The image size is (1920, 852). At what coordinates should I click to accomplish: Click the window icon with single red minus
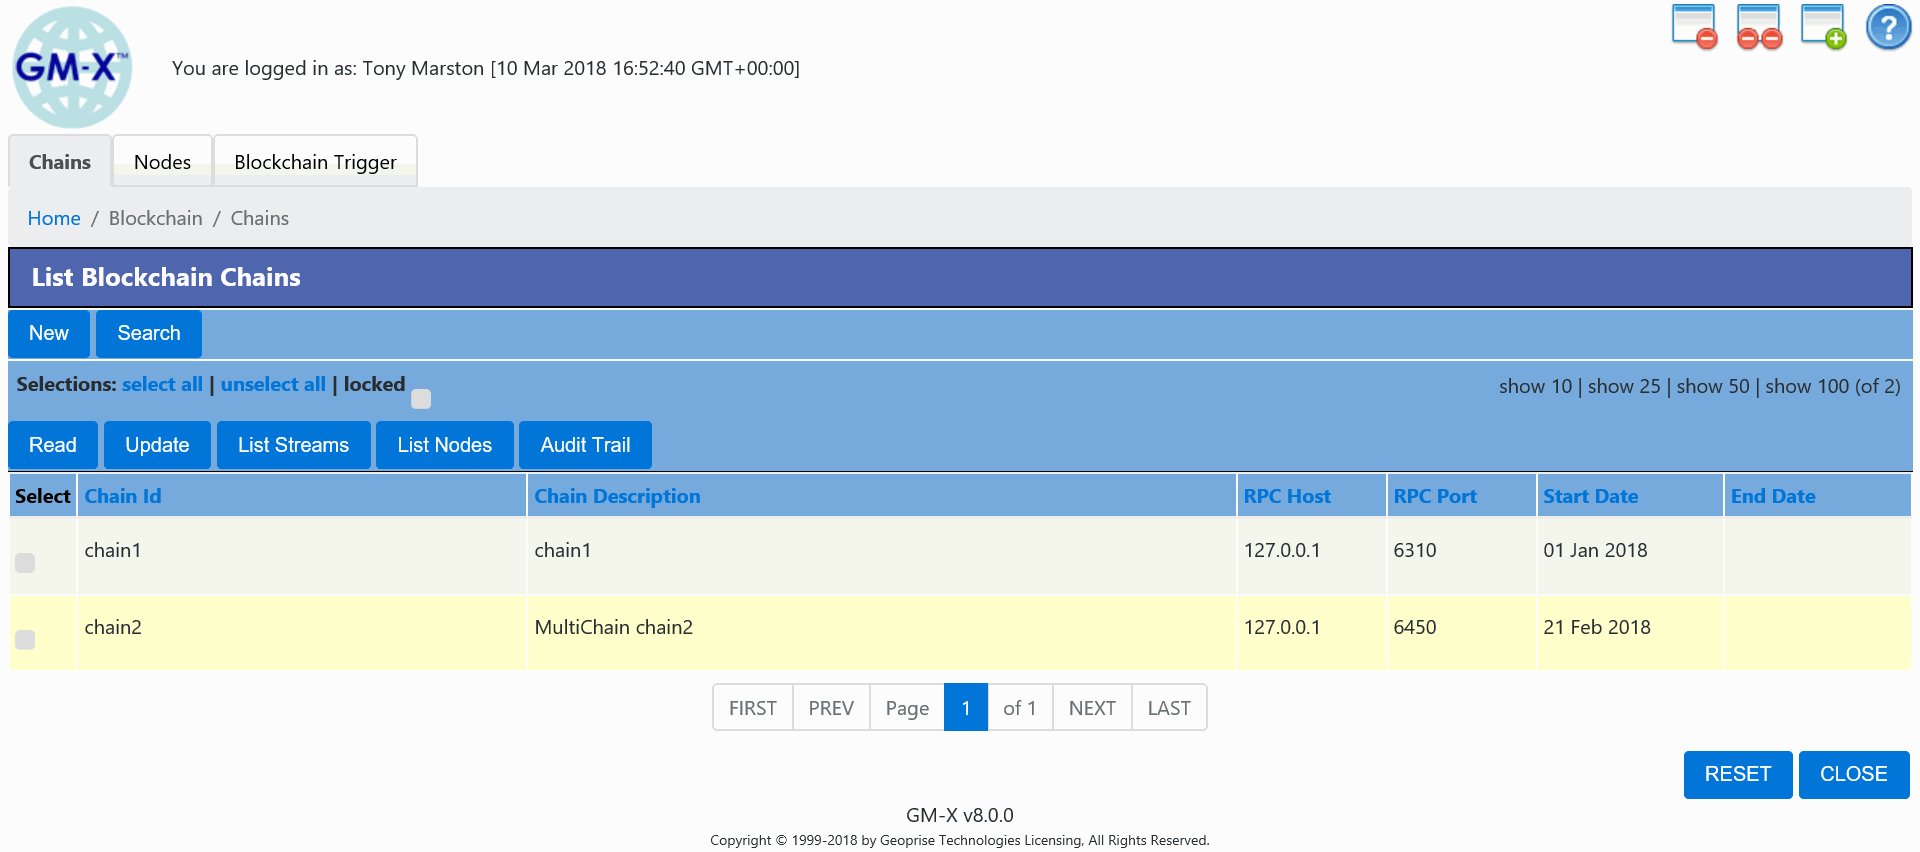click(x=1694, y=27)
